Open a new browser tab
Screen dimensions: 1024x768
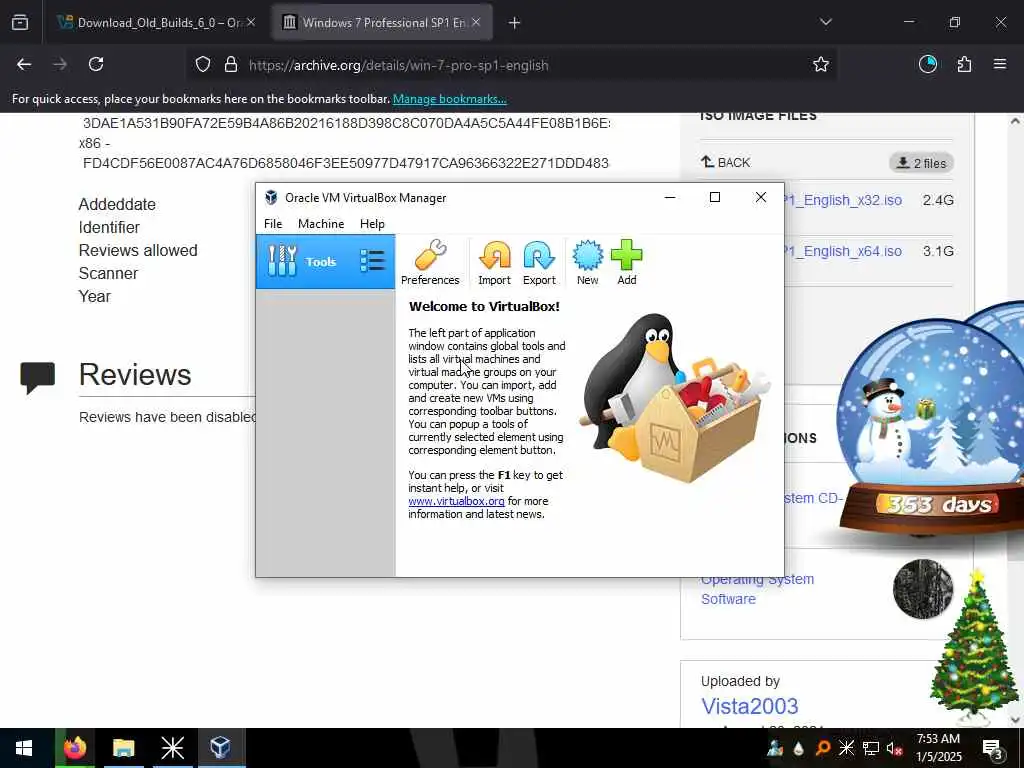(515, 23)
